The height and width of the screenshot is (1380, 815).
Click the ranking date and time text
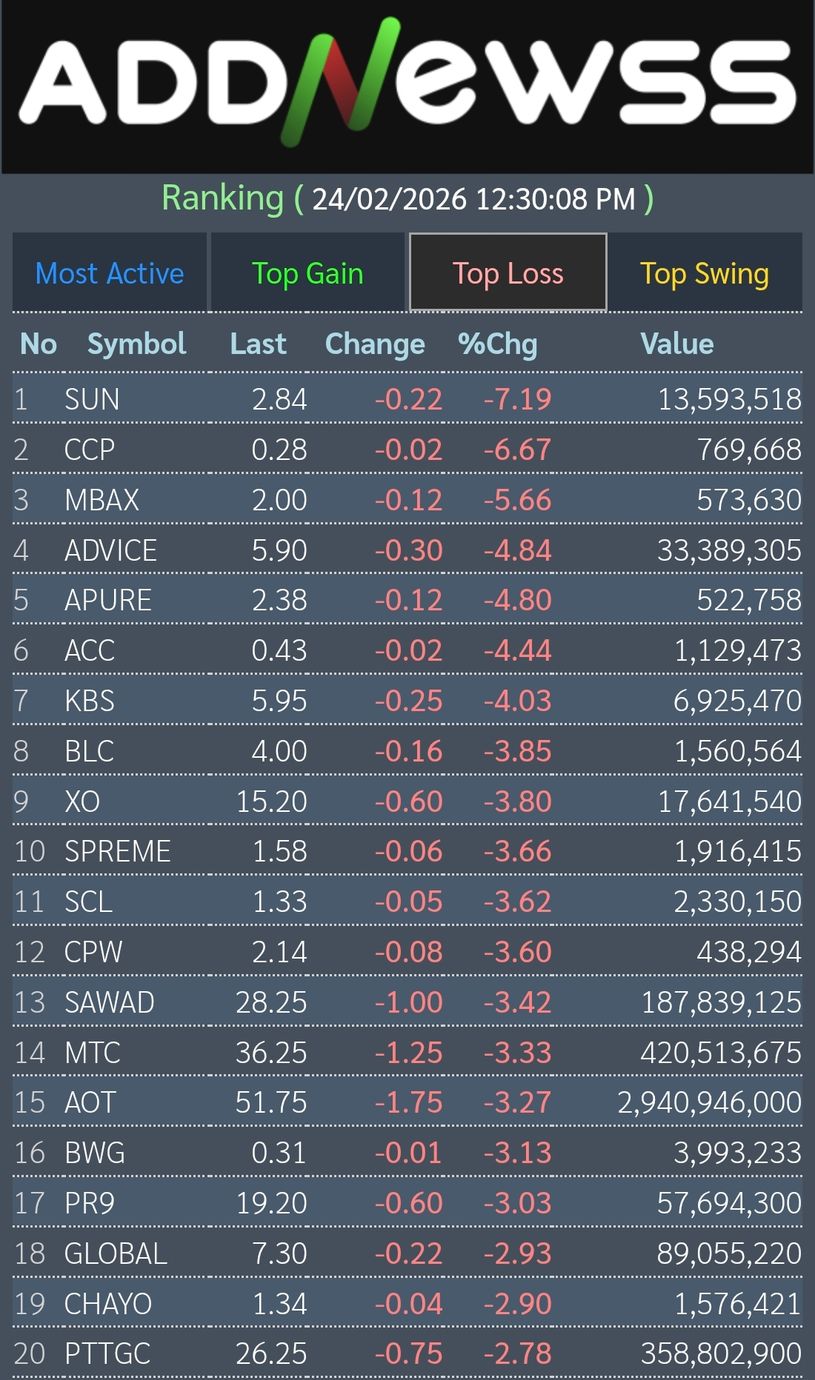473,199
